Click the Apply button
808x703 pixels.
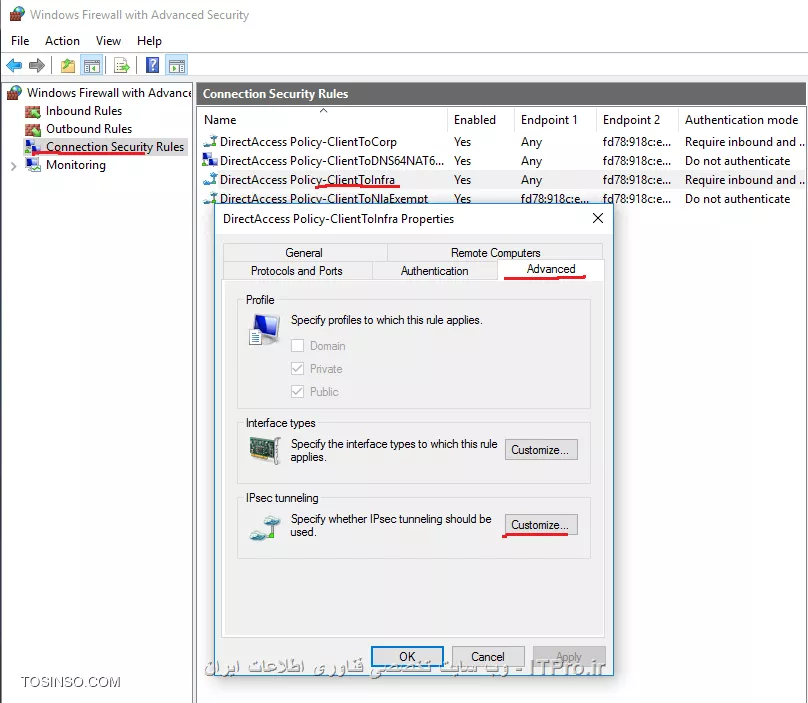[x=569, y=656]
